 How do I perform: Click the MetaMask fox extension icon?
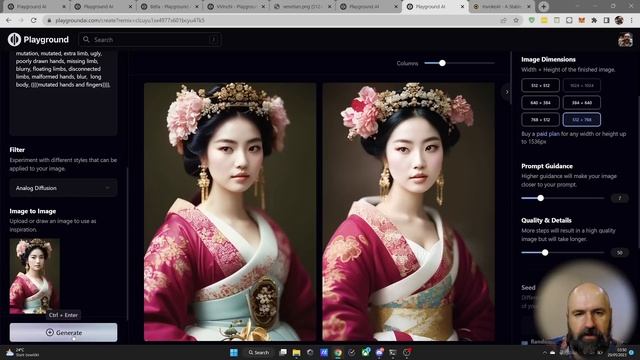582,20
